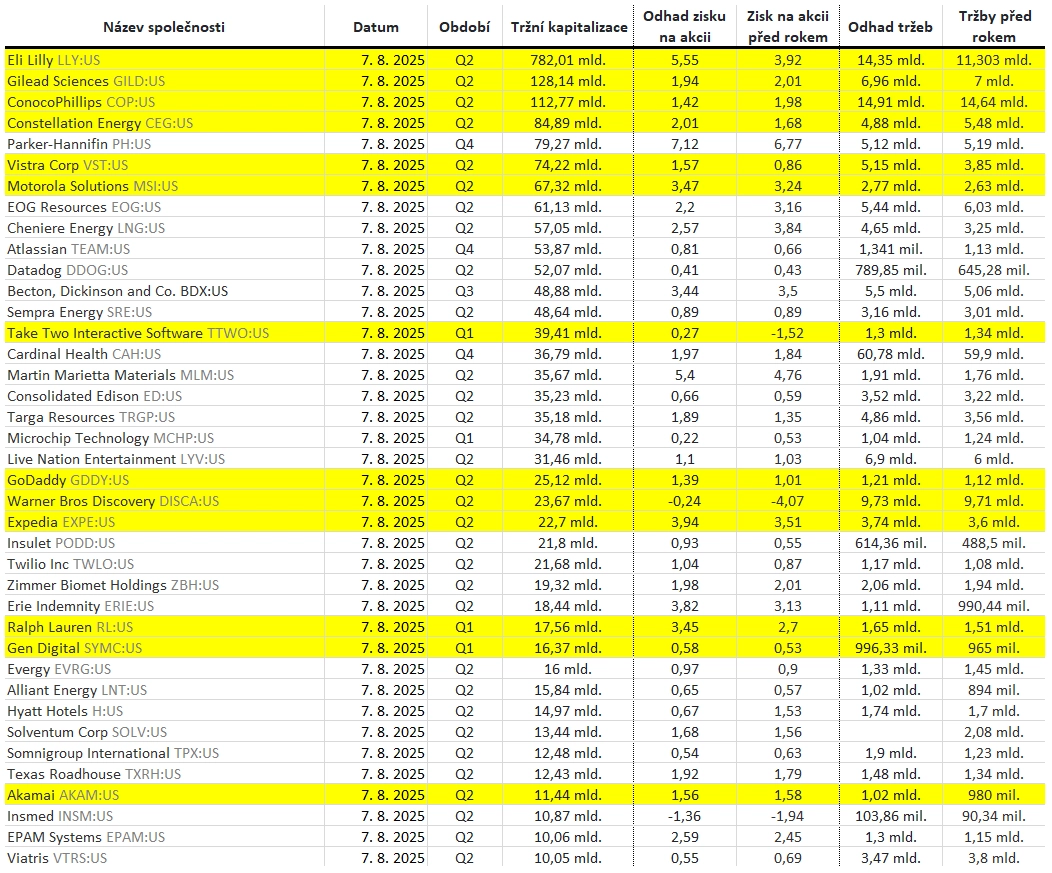Click Evergy's market cap 16 mld.
This screenshot has width=1052, height=873.
[x=568, y=668]
